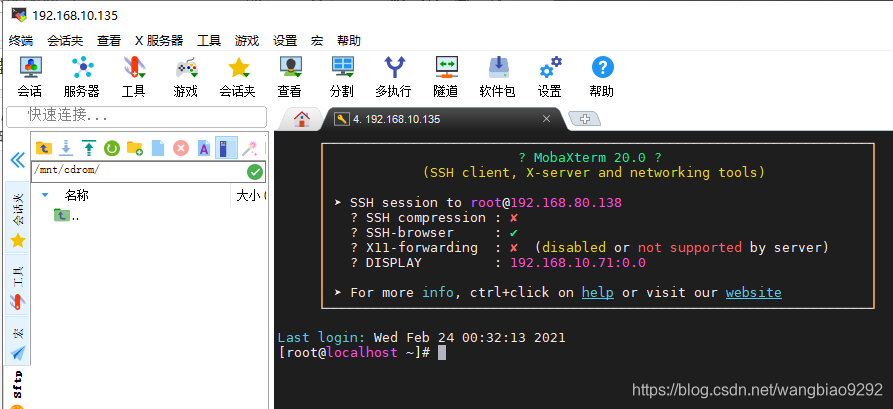Click the /mnt/cdrom/ path field
The height and width of the screenshot is (409, 893).
tap(138, 171)
